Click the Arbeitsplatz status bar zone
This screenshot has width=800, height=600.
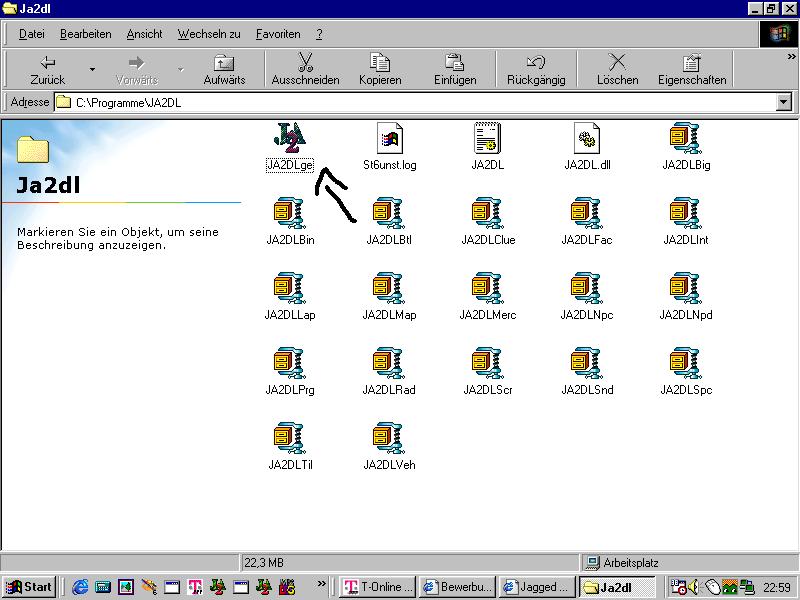[689, 563]
